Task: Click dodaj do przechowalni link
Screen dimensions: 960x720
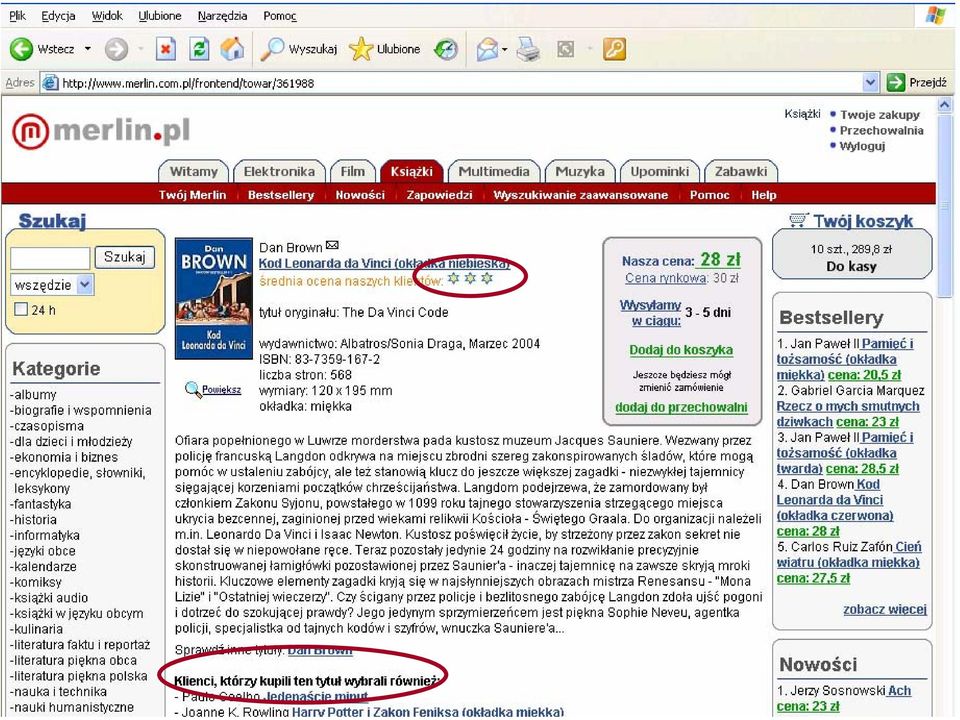Action: coord(681,407)
